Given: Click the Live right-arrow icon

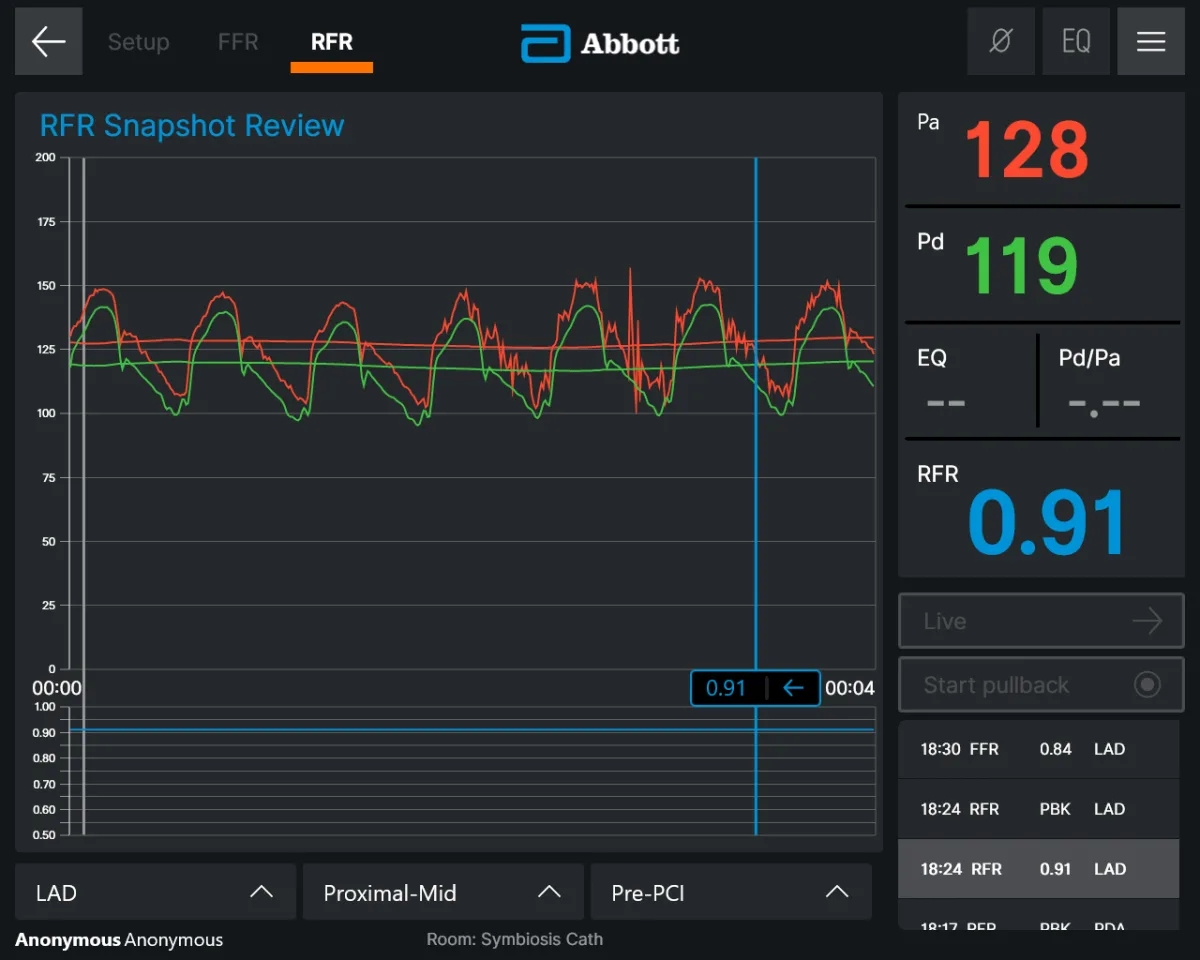Looking at the screenshot, I should [1147, 621].
